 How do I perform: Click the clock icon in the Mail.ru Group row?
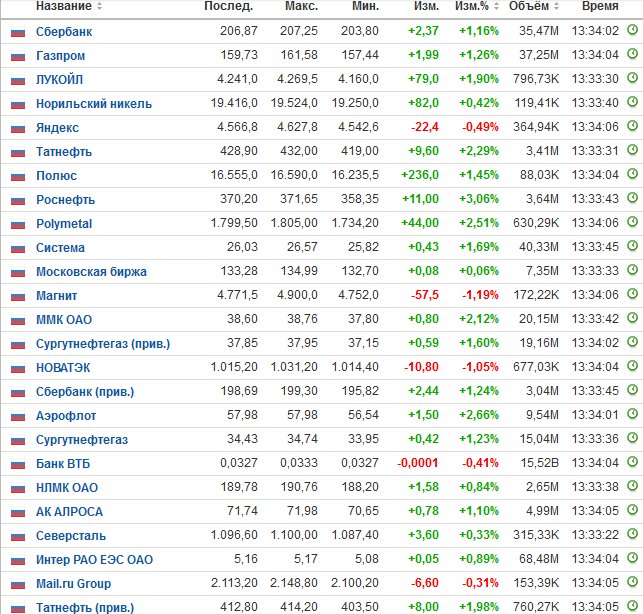click(x=633, y=582)
